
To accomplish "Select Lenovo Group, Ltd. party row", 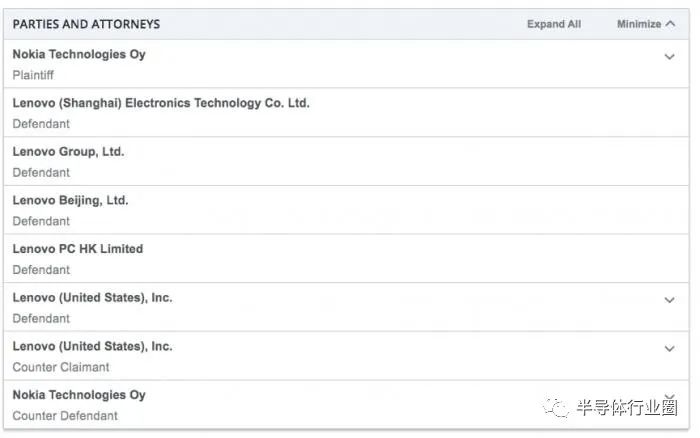I will pyautogui.click(x=346, y=161).
